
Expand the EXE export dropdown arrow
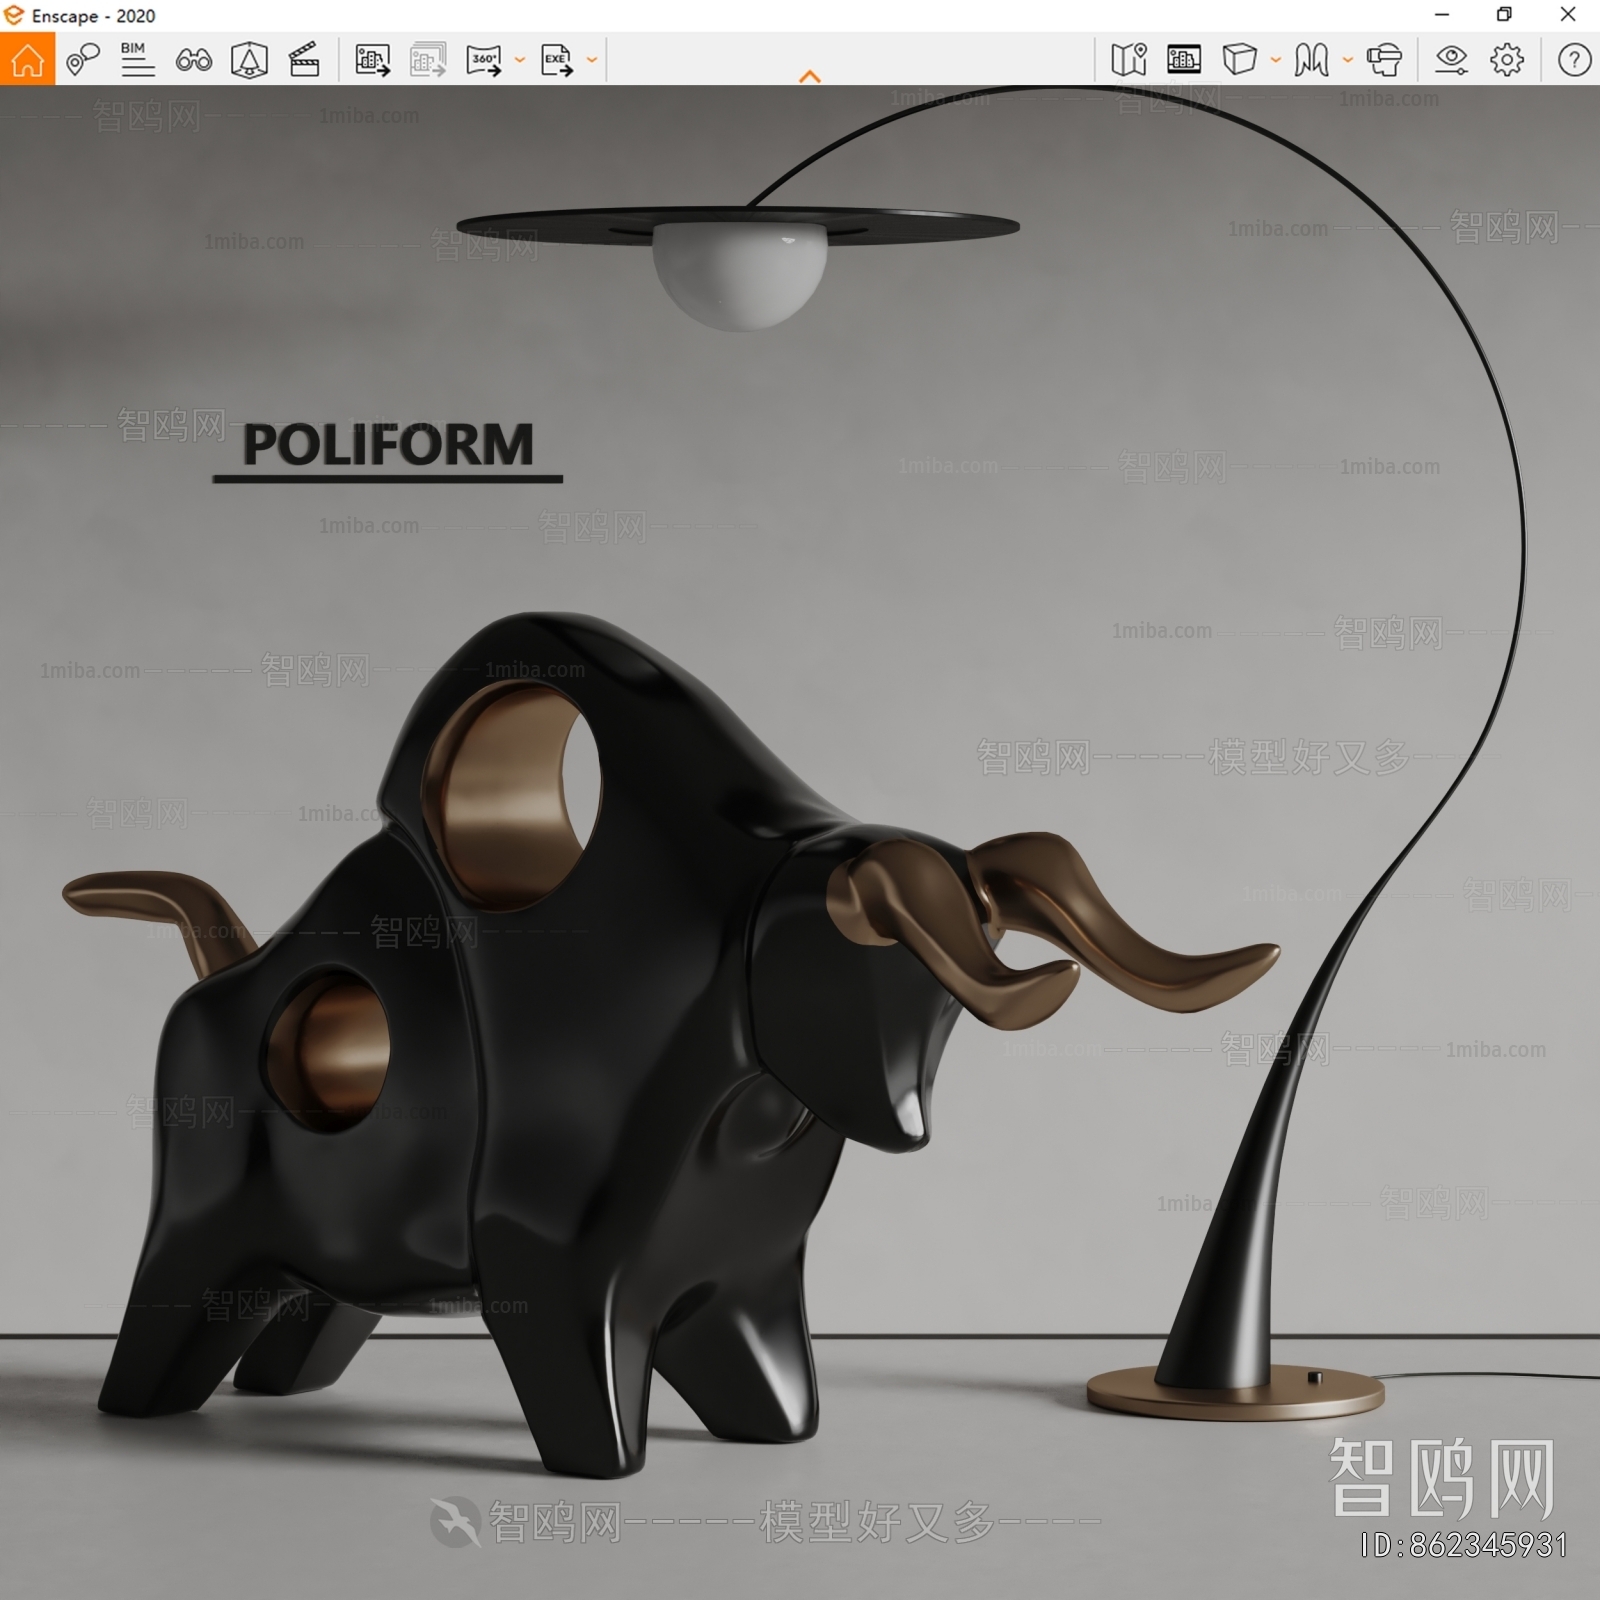pyautogui.click(x=592, y=60)
